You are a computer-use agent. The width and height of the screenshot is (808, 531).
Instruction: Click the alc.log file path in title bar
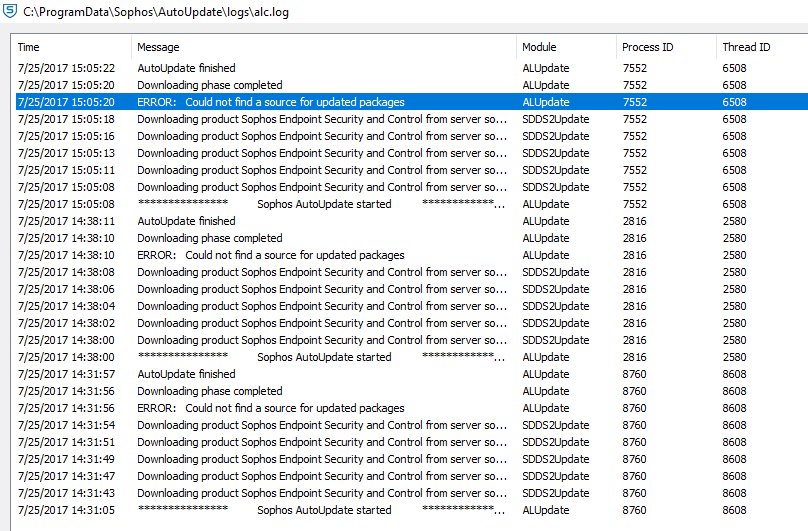point(156,12)
